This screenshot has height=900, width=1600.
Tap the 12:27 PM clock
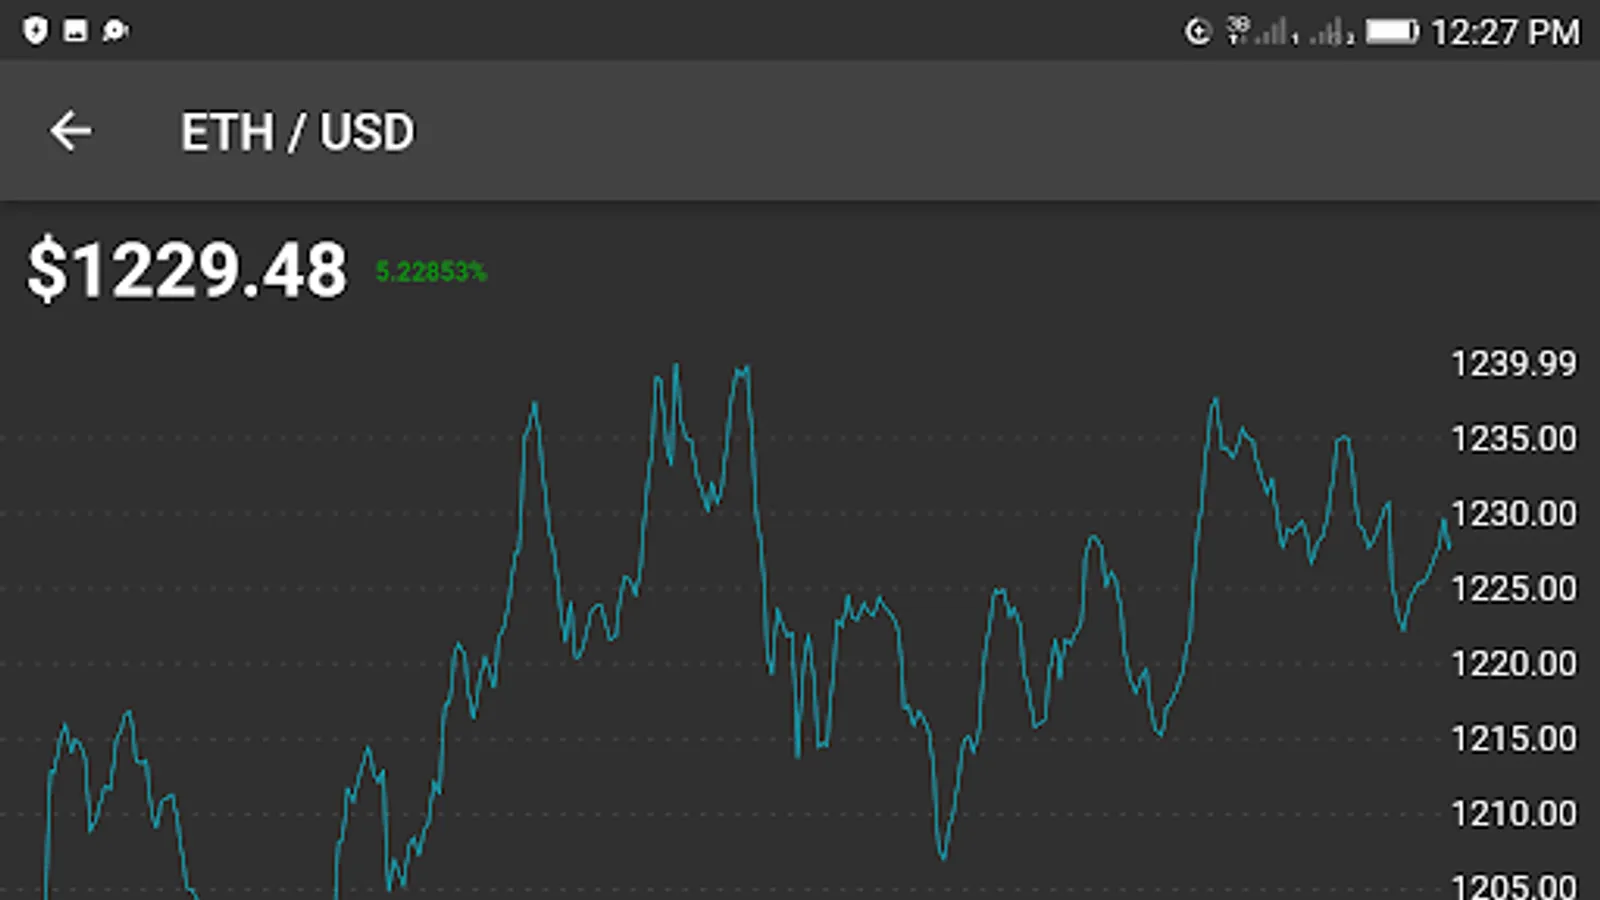[x=1505, y=32]
